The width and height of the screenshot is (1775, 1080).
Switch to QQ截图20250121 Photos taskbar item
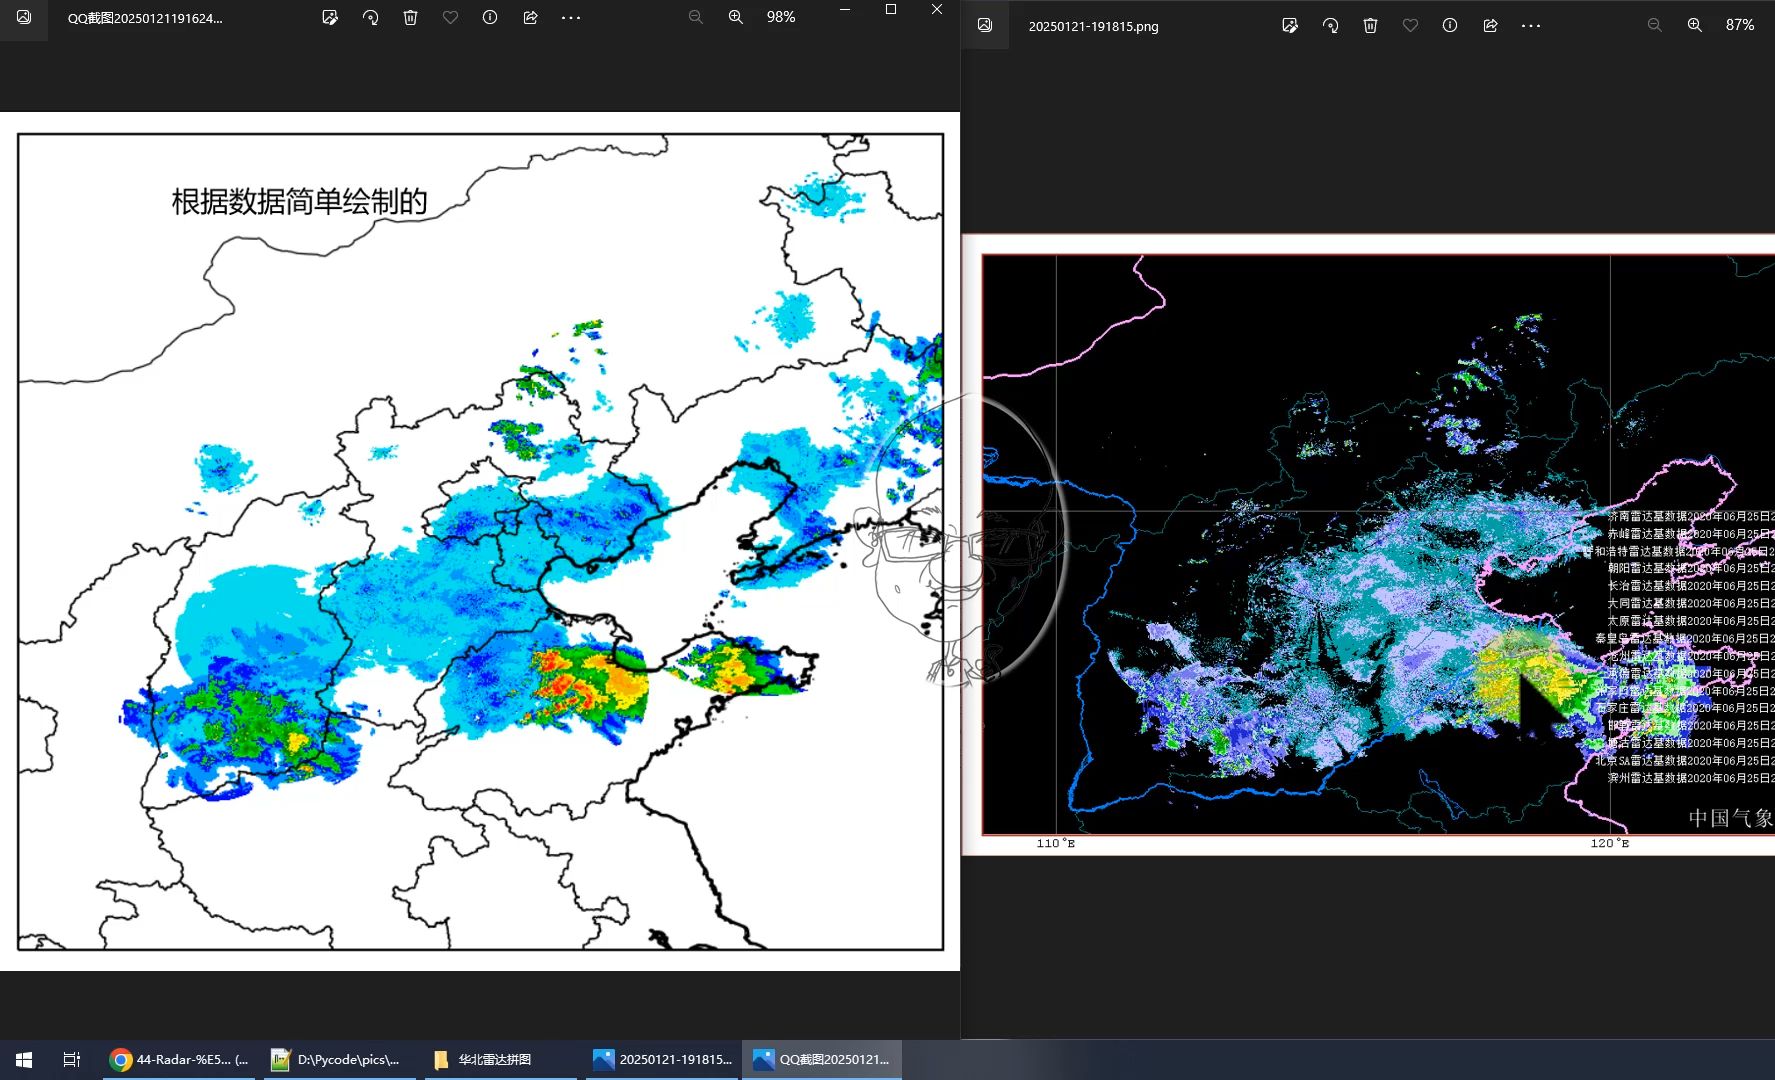[822, 1060]
